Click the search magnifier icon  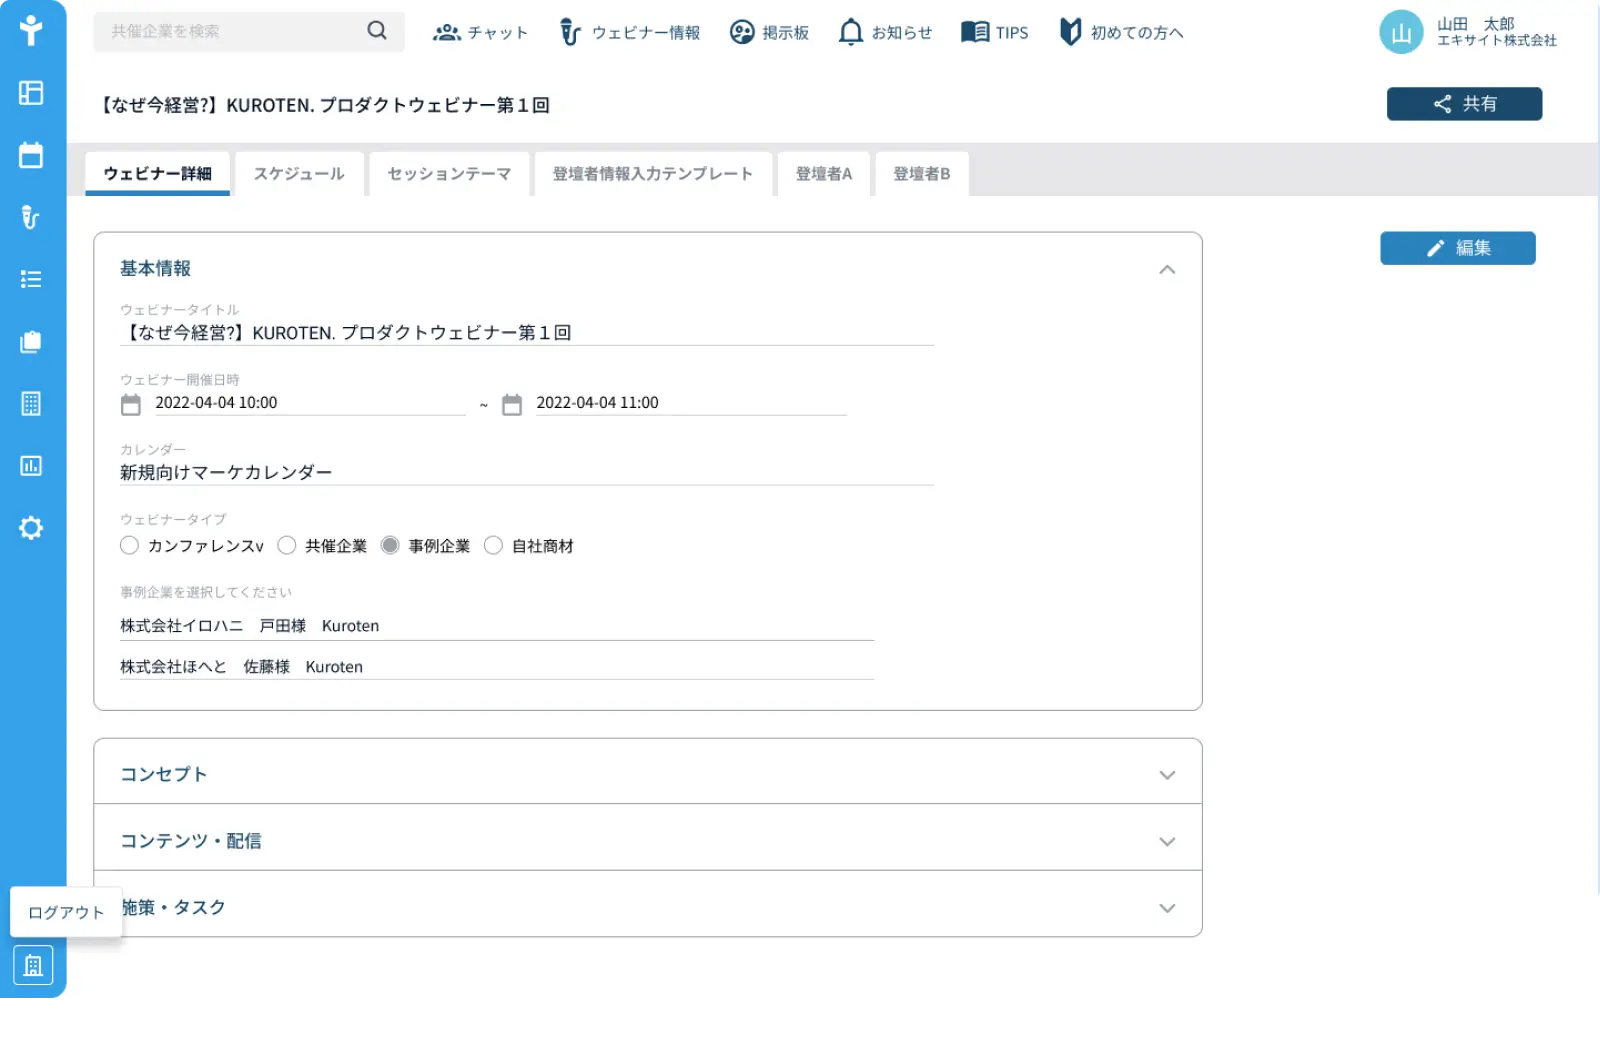click(377, 31)
